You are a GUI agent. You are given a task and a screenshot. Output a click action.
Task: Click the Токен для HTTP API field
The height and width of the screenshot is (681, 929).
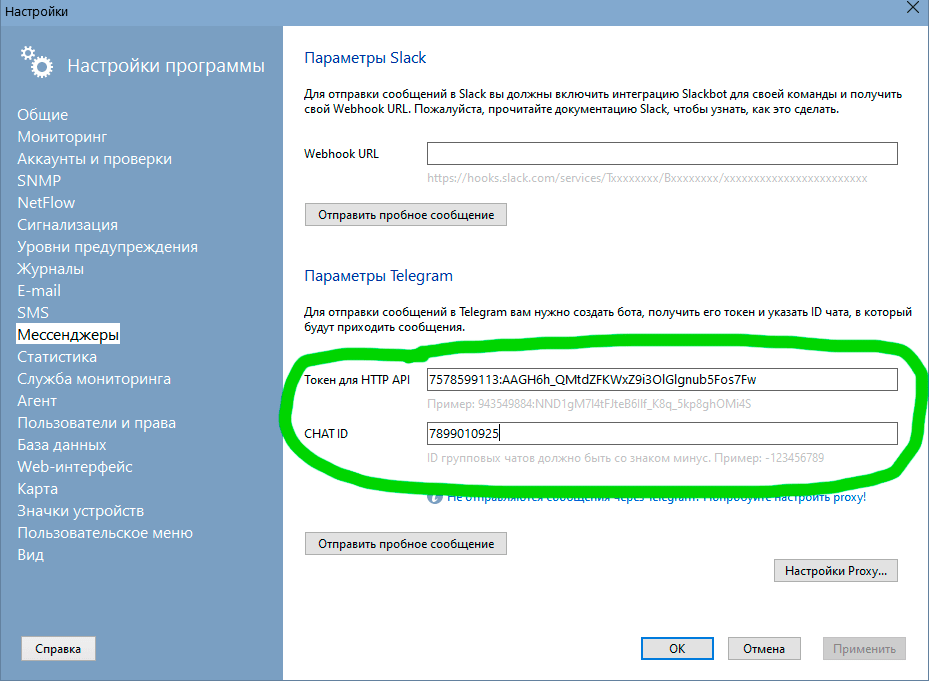point(662,379)
